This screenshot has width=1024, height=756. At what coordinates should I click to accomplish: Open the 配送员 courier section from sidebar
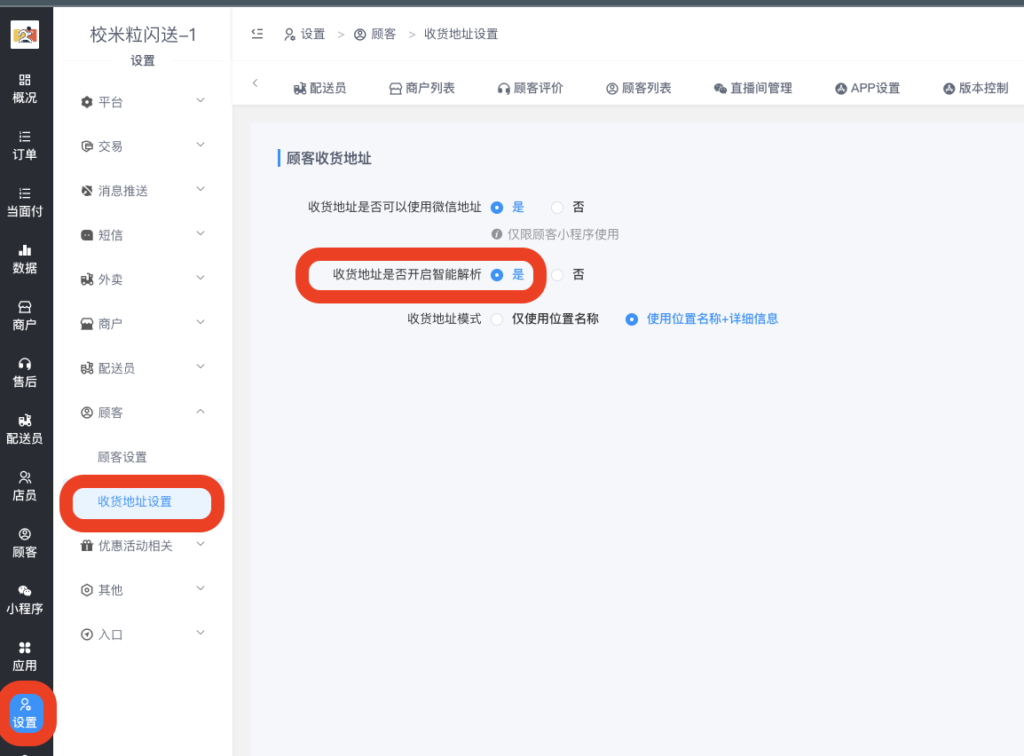(25, 428)
